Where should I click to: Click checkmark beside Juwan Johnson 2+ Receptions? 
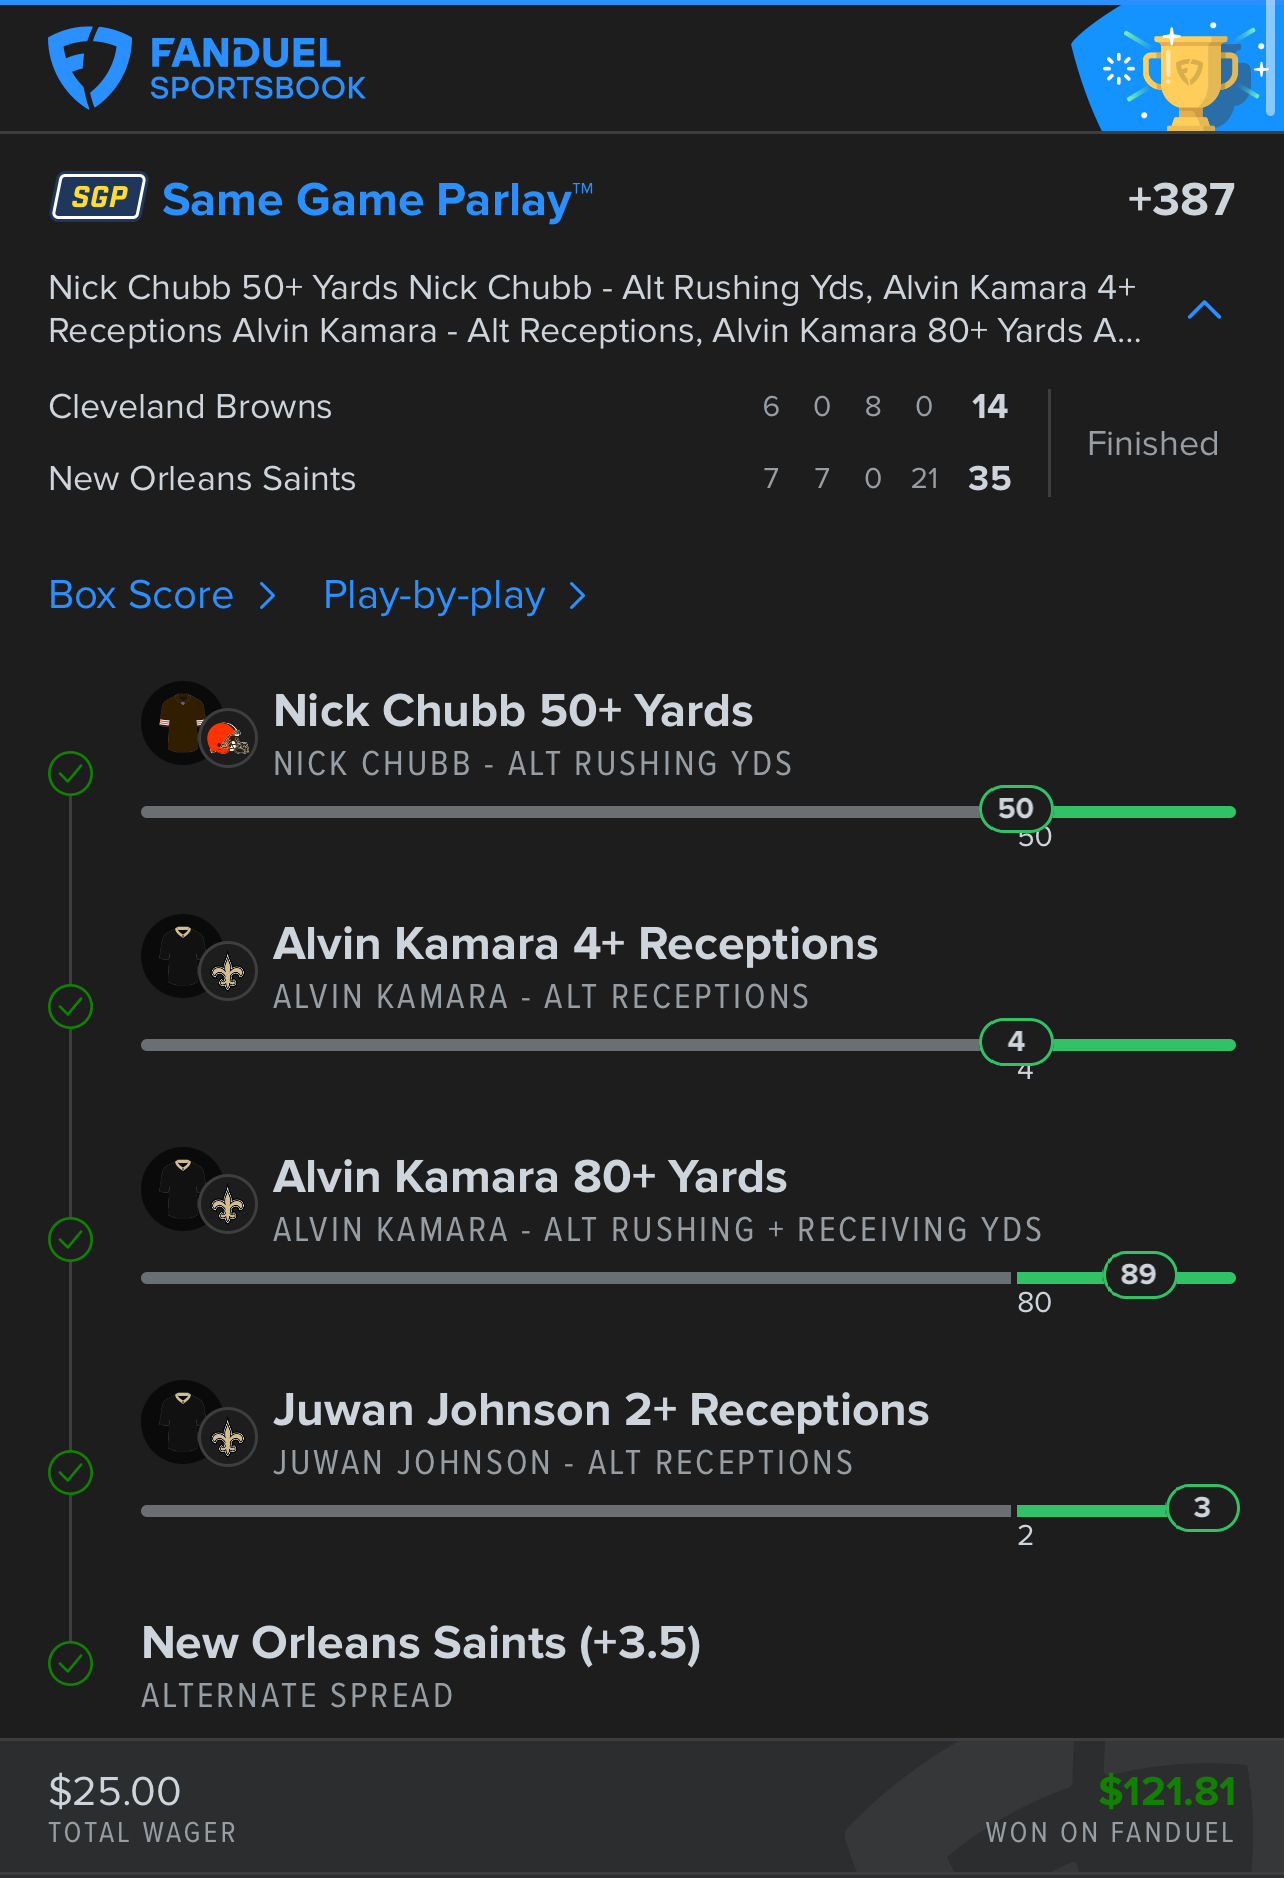point(71,1472)
